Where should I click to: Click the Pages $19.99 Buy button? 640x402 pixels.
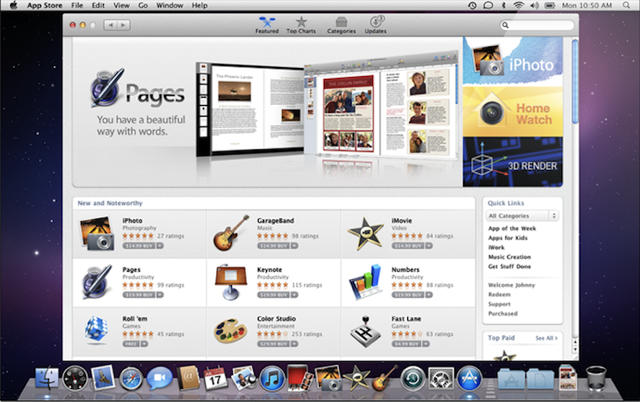[137, 296]
